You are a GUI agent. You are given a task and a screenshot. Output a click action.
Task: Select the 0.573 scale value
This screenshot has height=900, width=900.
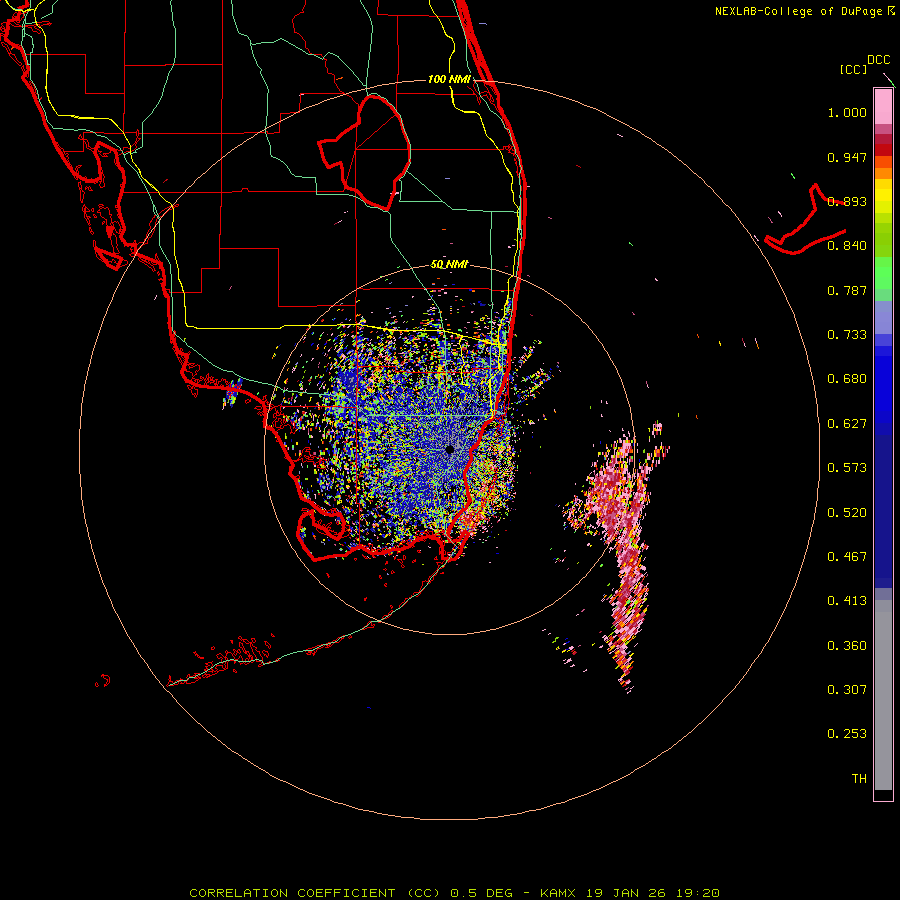coord(847,468)
